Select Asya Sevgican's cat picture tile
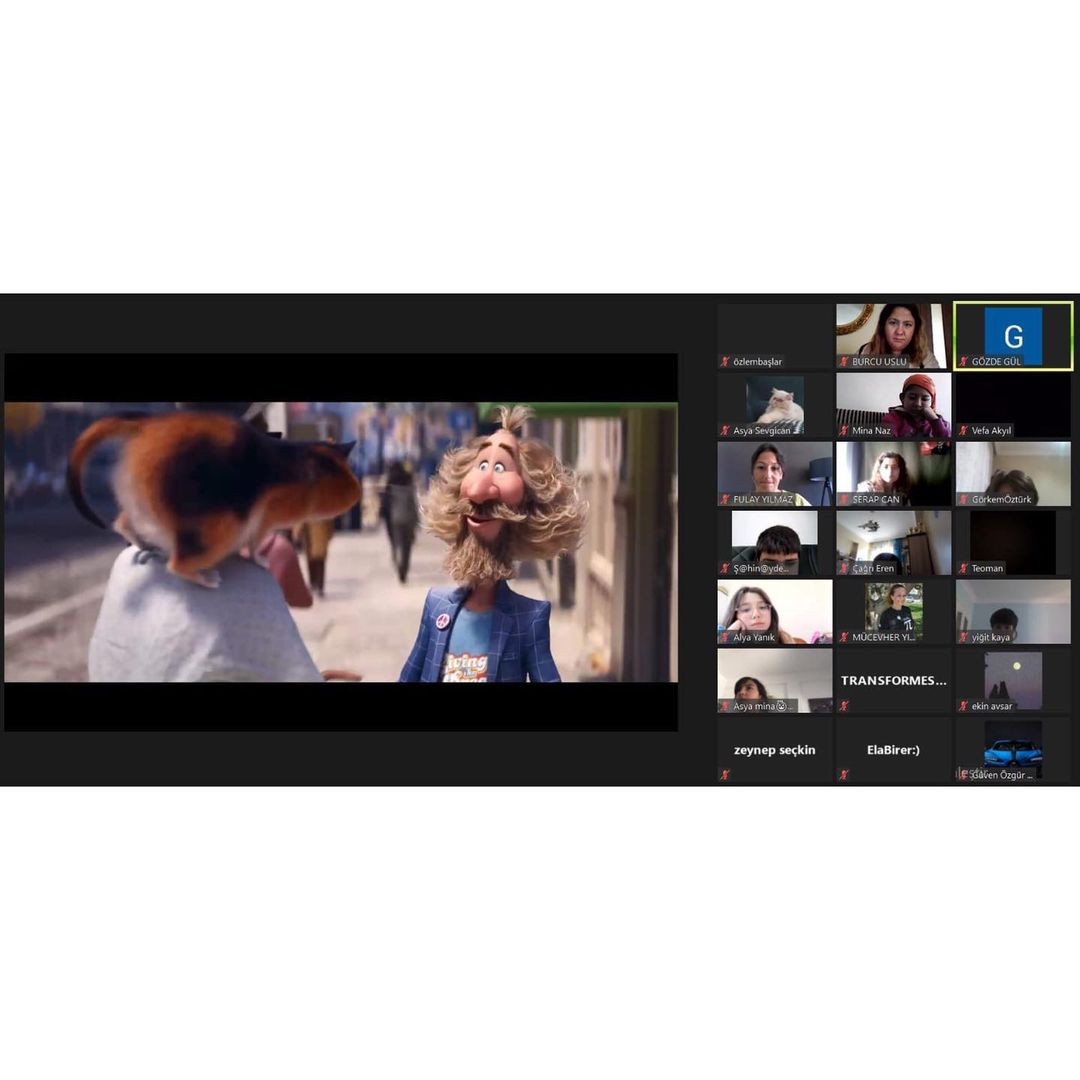Viewport: 1080px width, 1080px height. [x=775, y=404]
